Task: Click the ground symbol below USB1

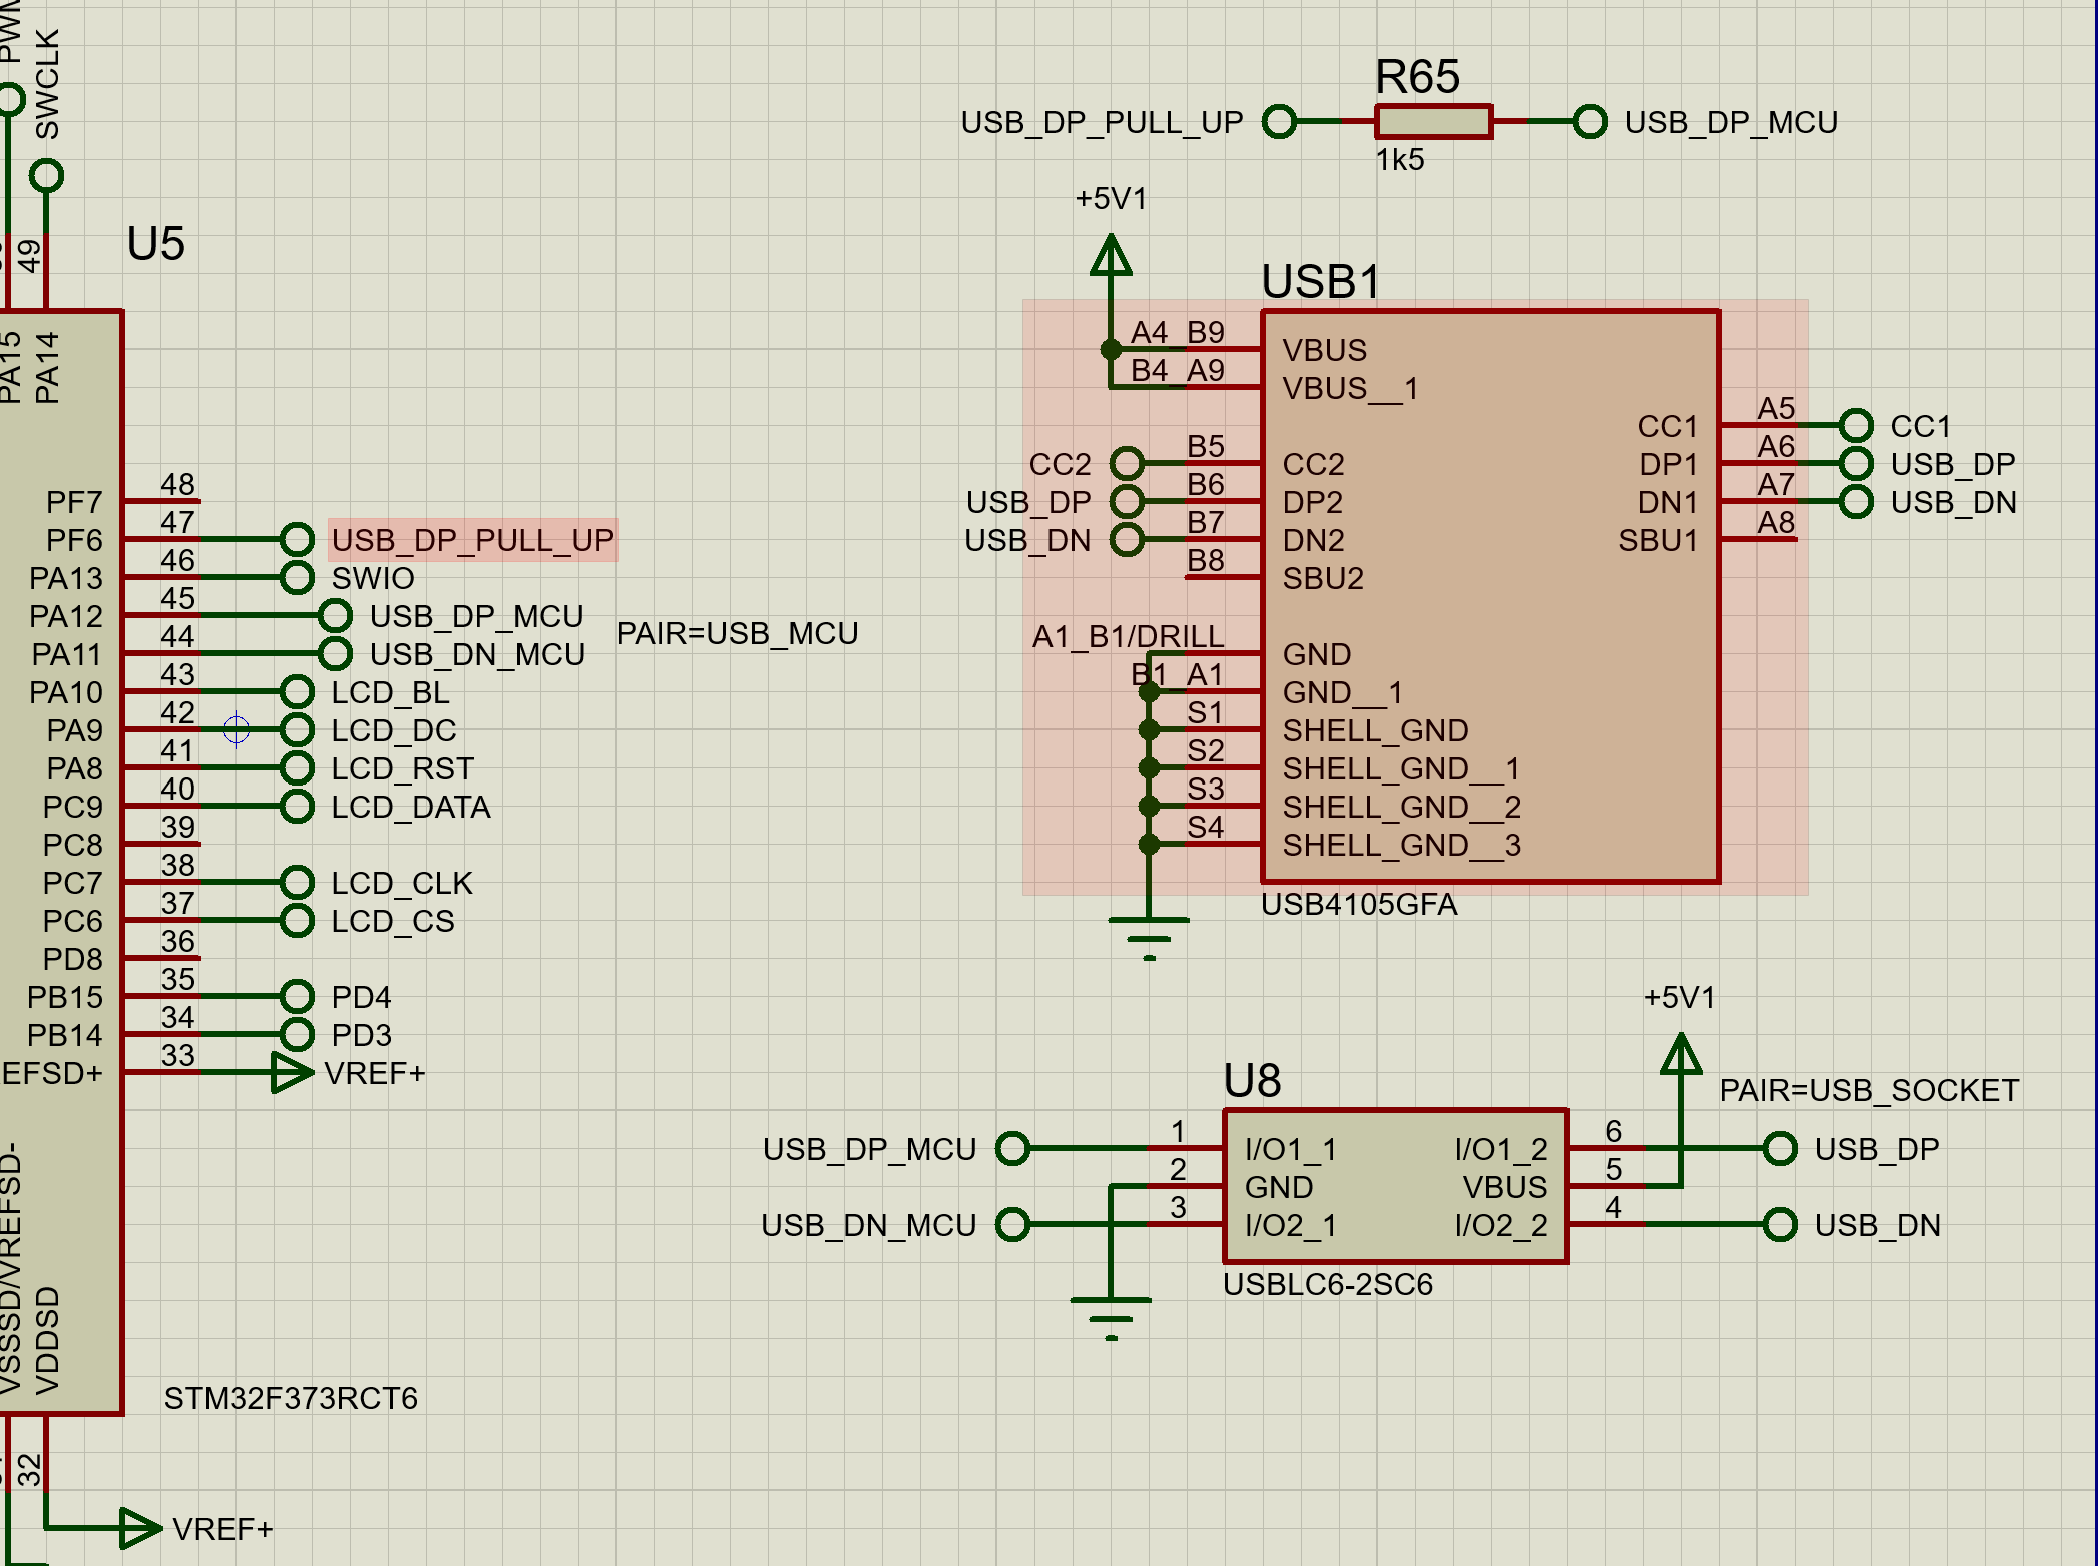Action: coord(1149,938)
